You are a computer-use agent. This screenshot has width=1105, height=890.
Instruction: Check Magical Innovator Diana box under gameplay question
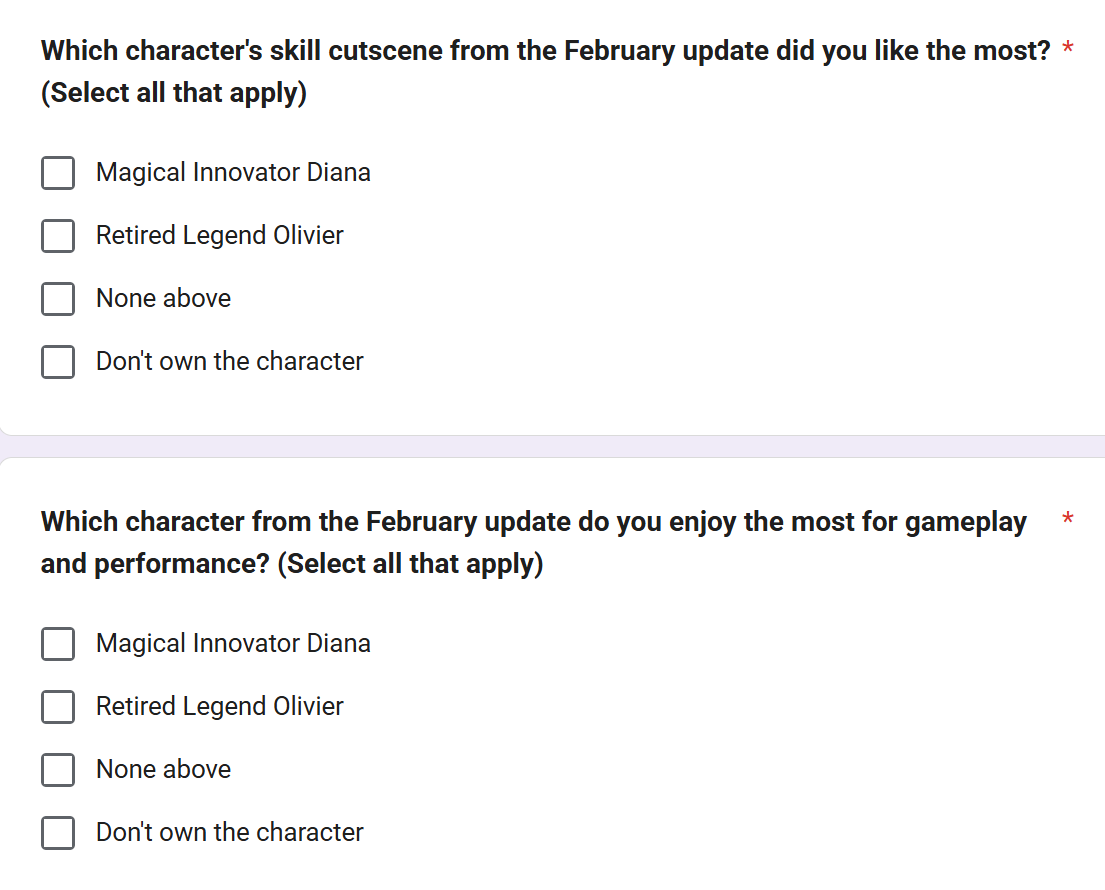pyautogui.click(x=58, y=644)
